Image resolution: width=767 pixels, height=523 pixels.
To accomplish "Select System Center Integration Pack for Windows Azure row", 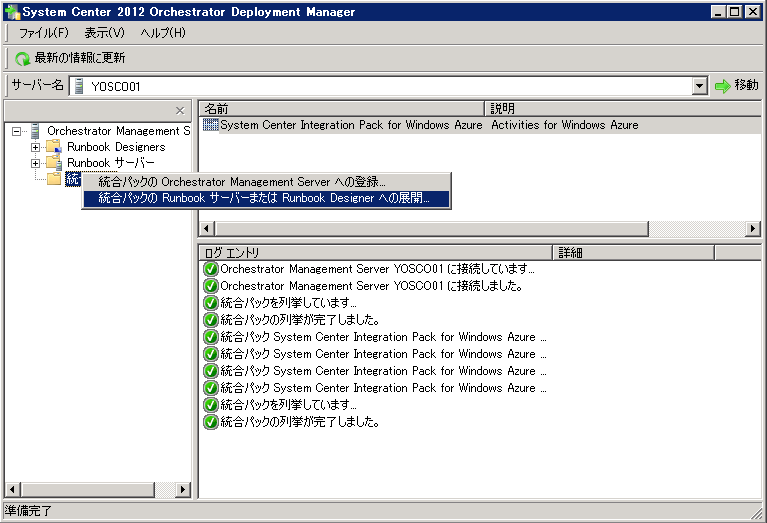I will click(351, 125).
